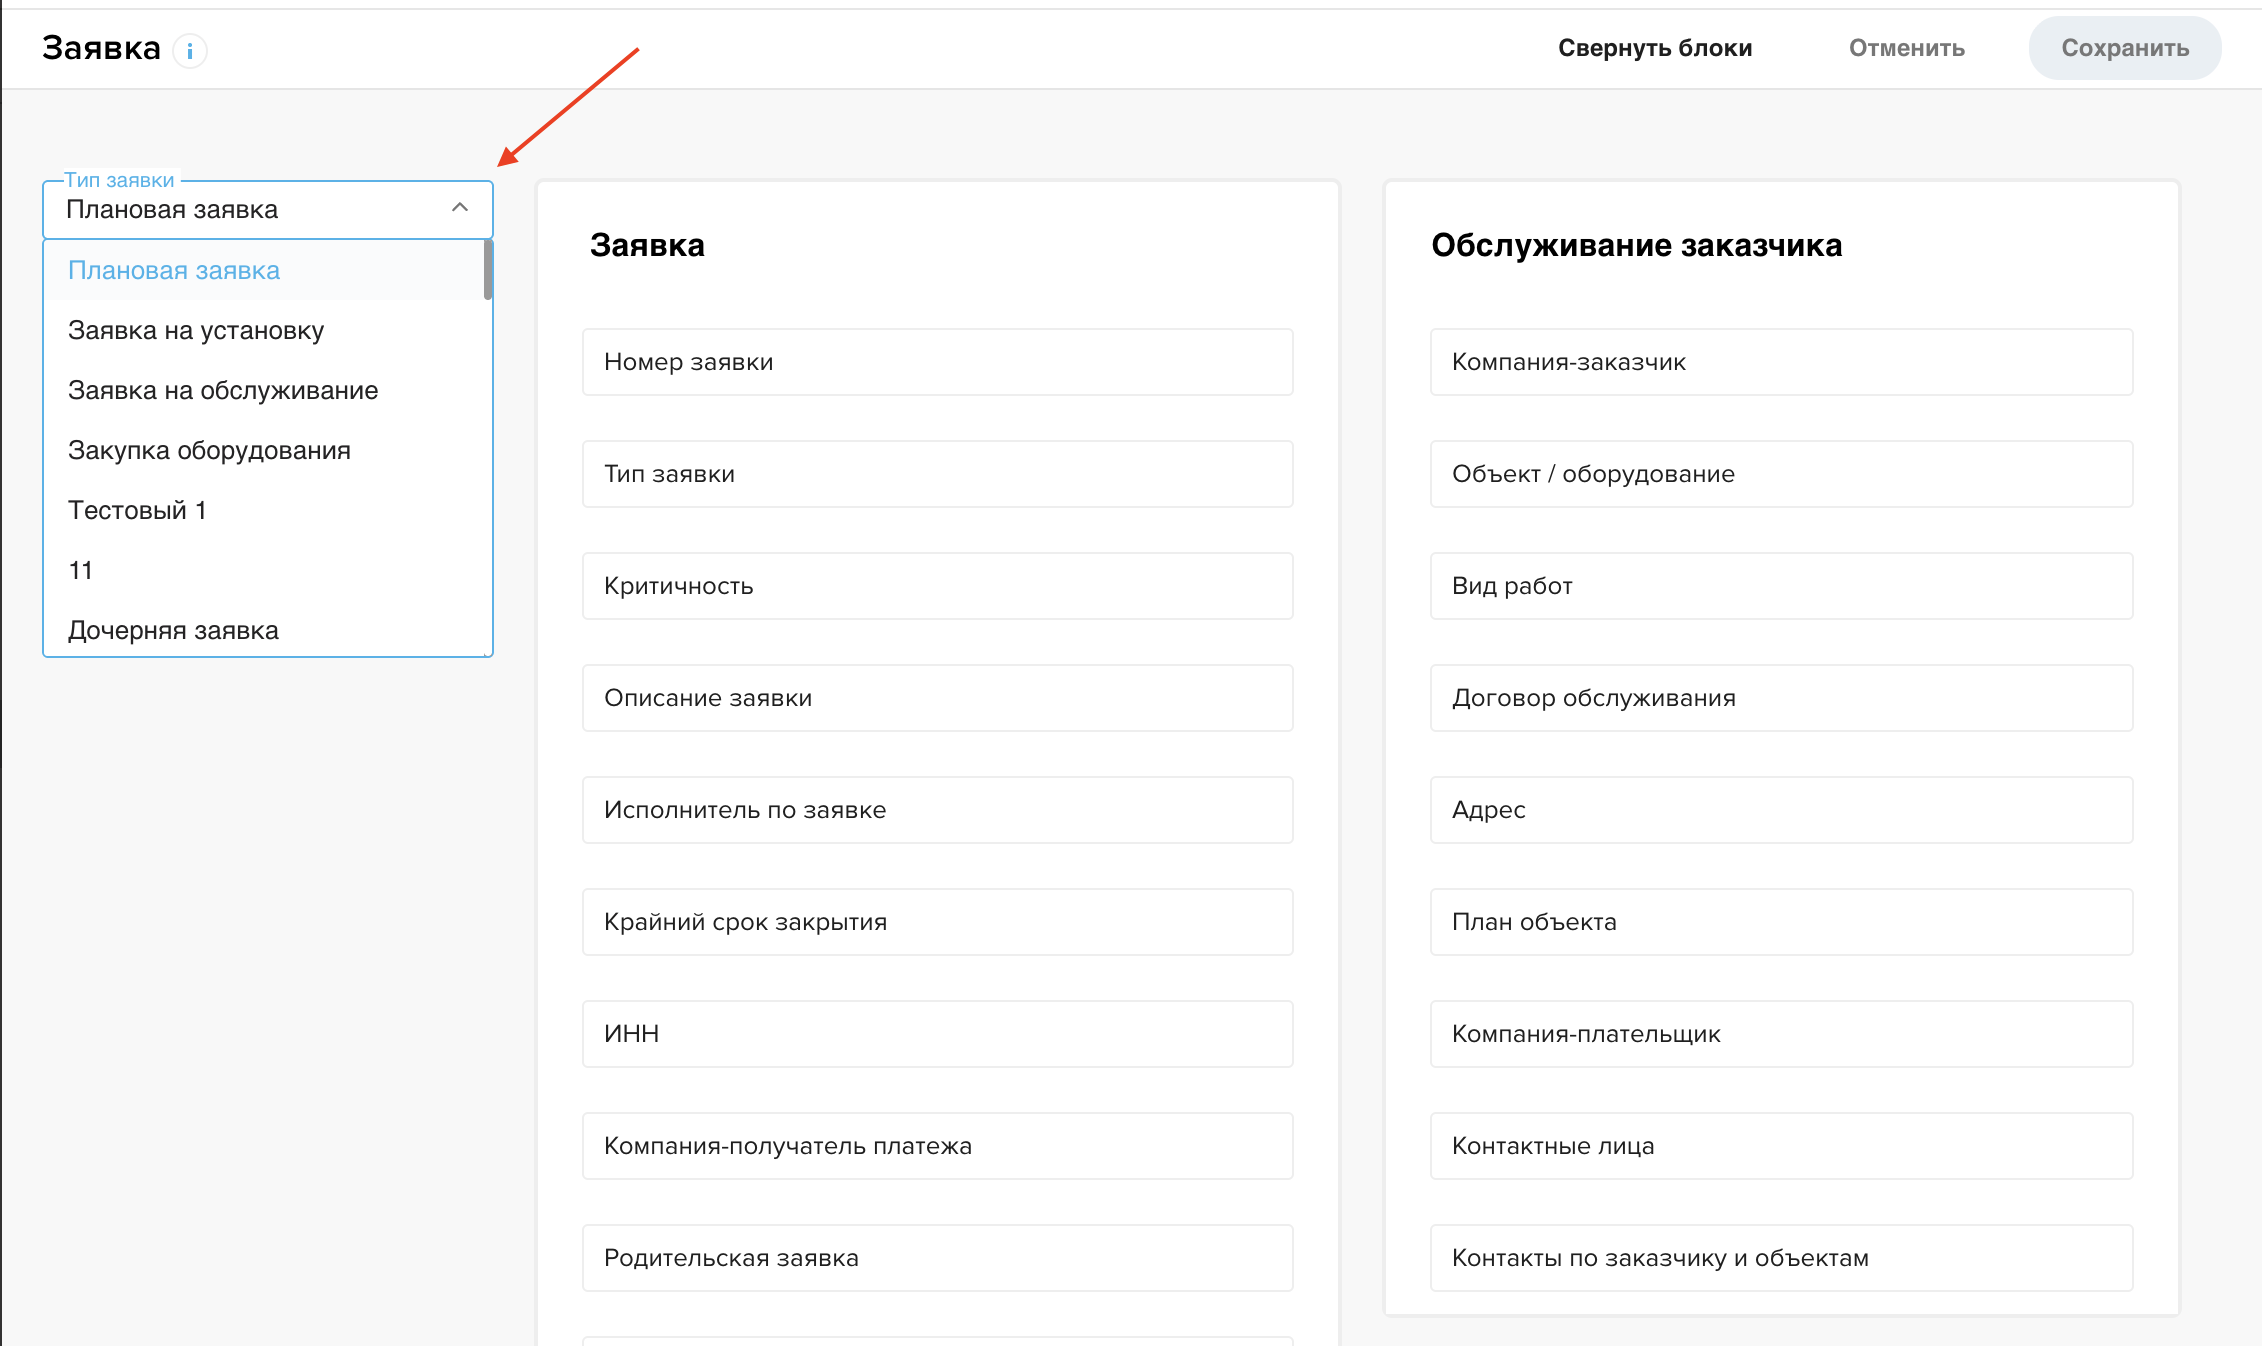Click the dropdown list scrollbar thumb
2262x1346 pixels.
[488, 270]
